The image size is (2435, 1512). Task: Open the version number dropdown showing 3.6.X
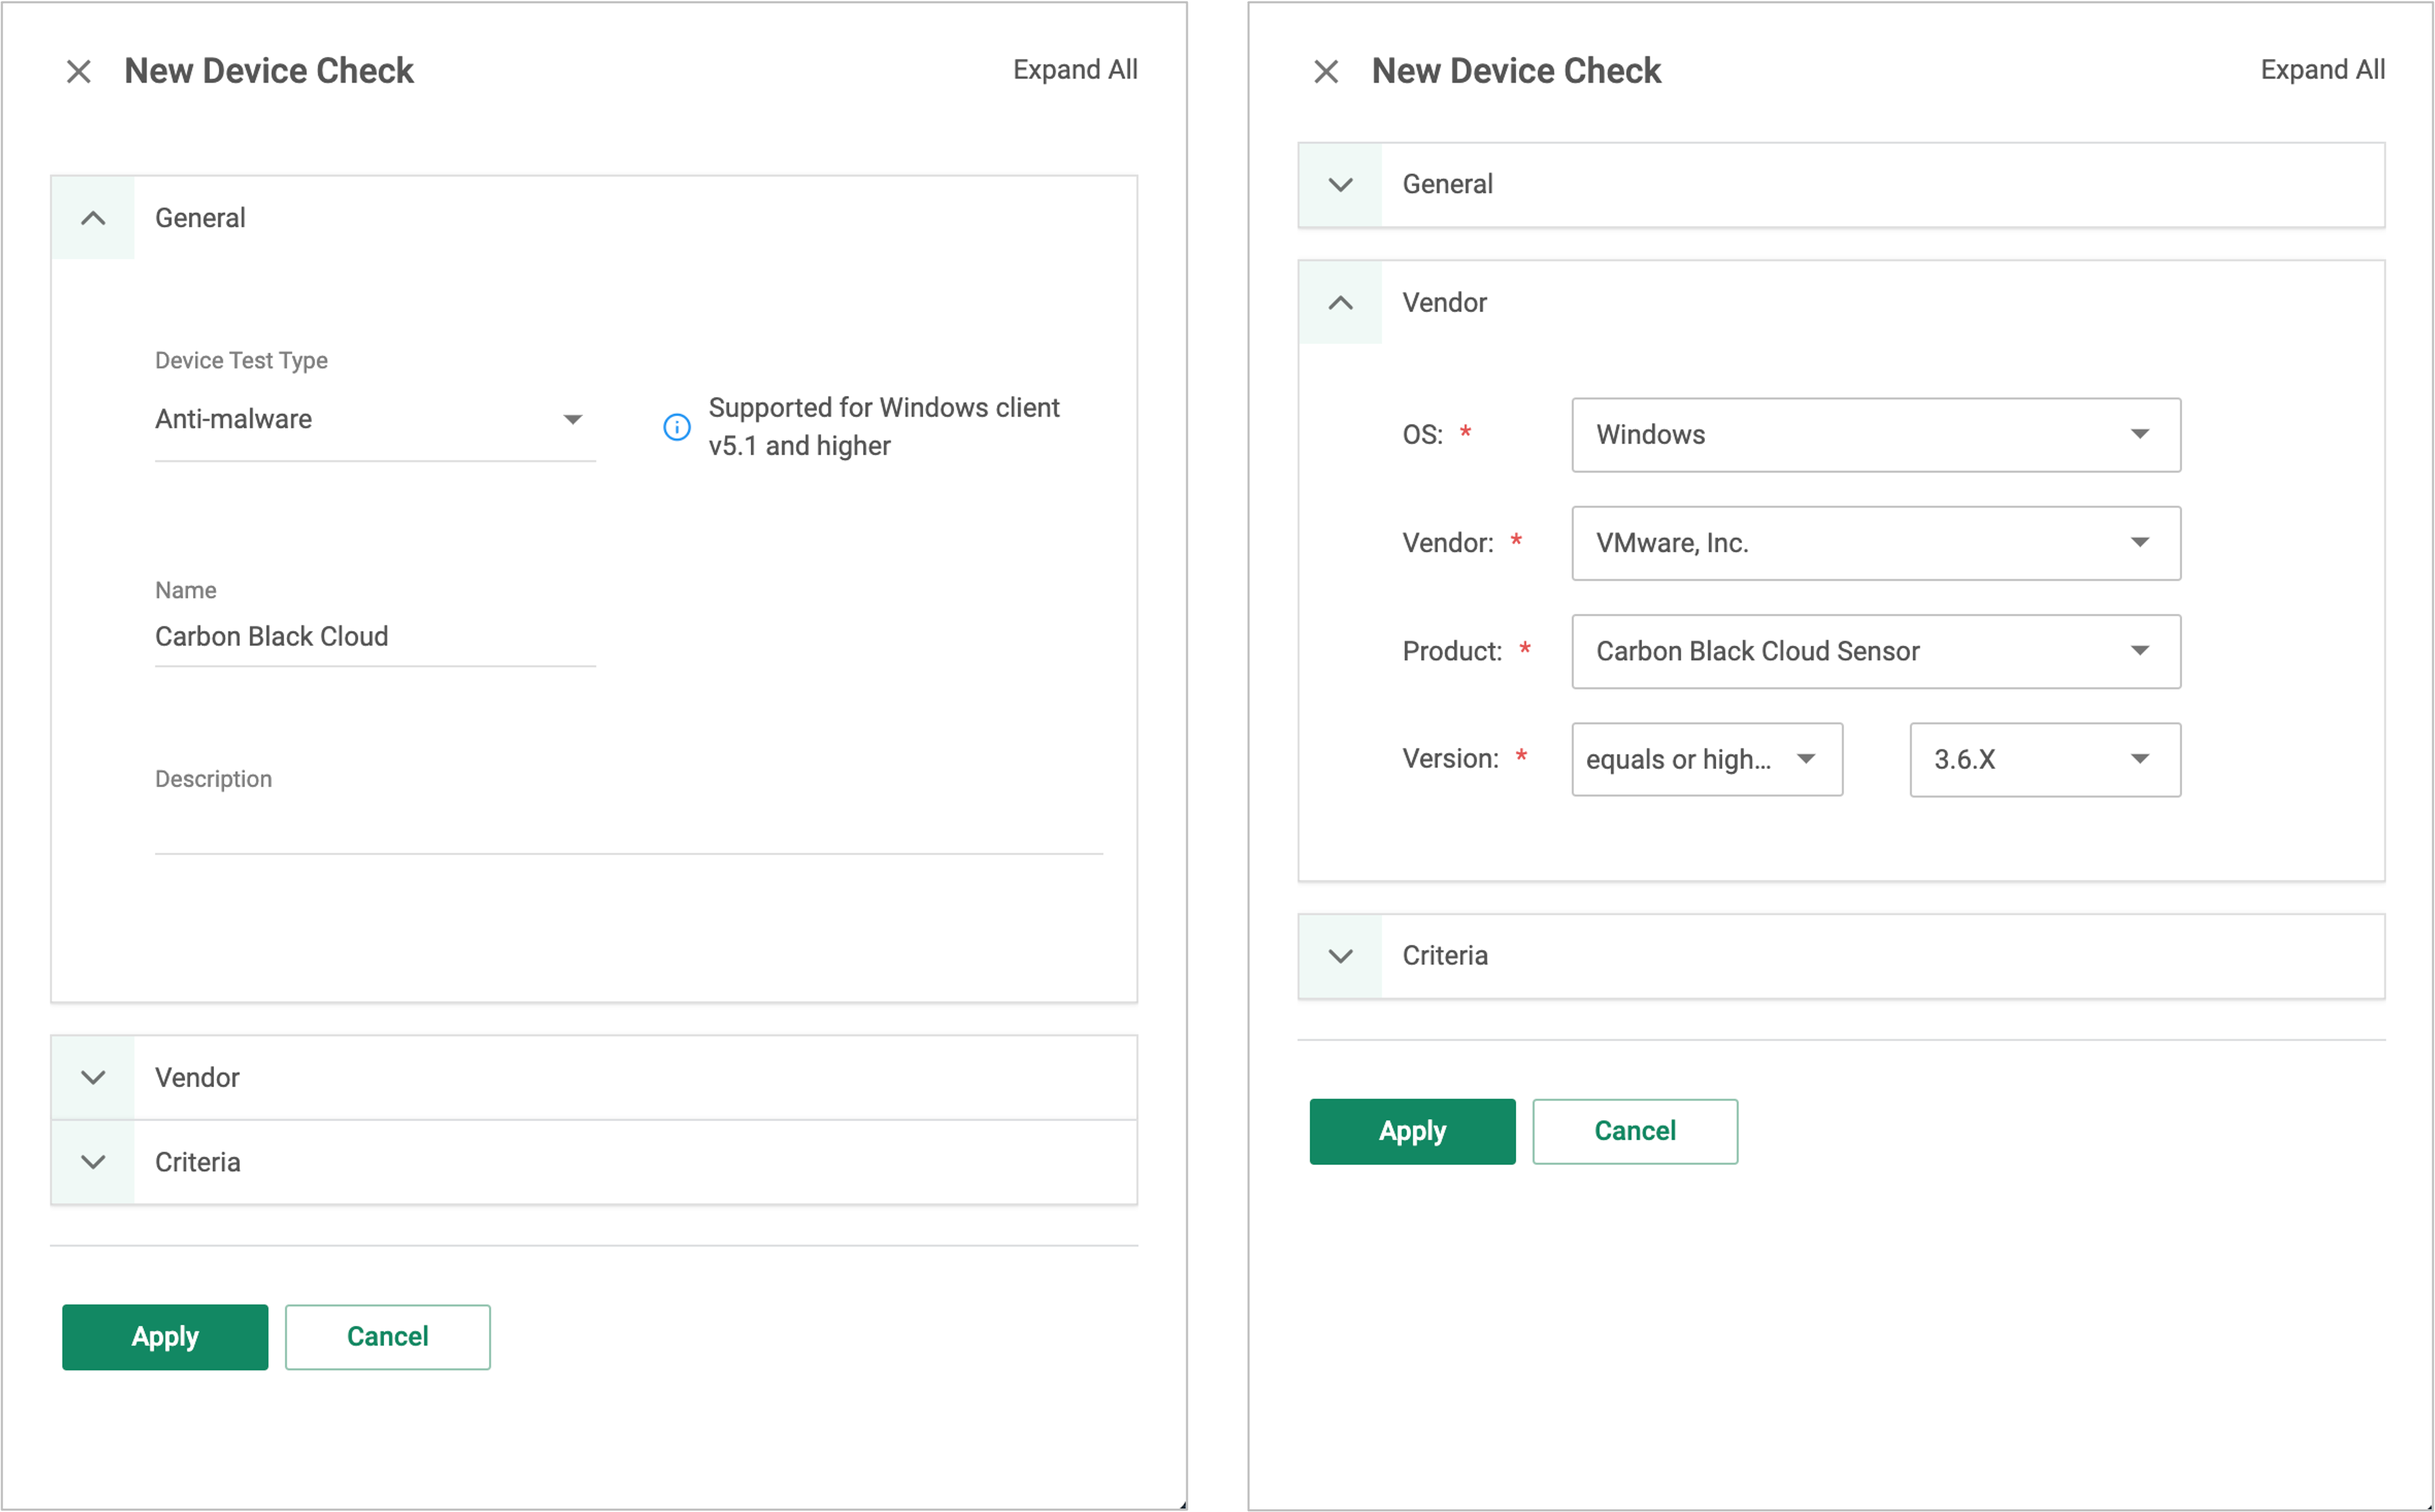pyautogui.click(x=2045, y=760)
